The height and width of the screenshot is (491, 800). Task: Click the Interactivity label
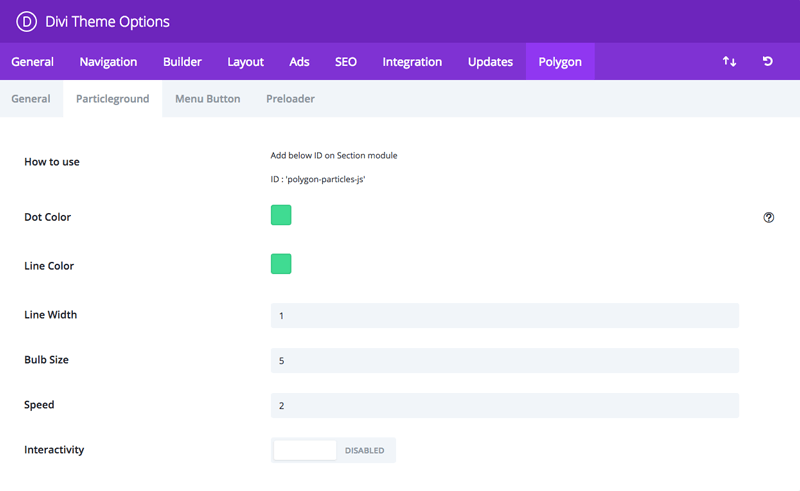54,450
